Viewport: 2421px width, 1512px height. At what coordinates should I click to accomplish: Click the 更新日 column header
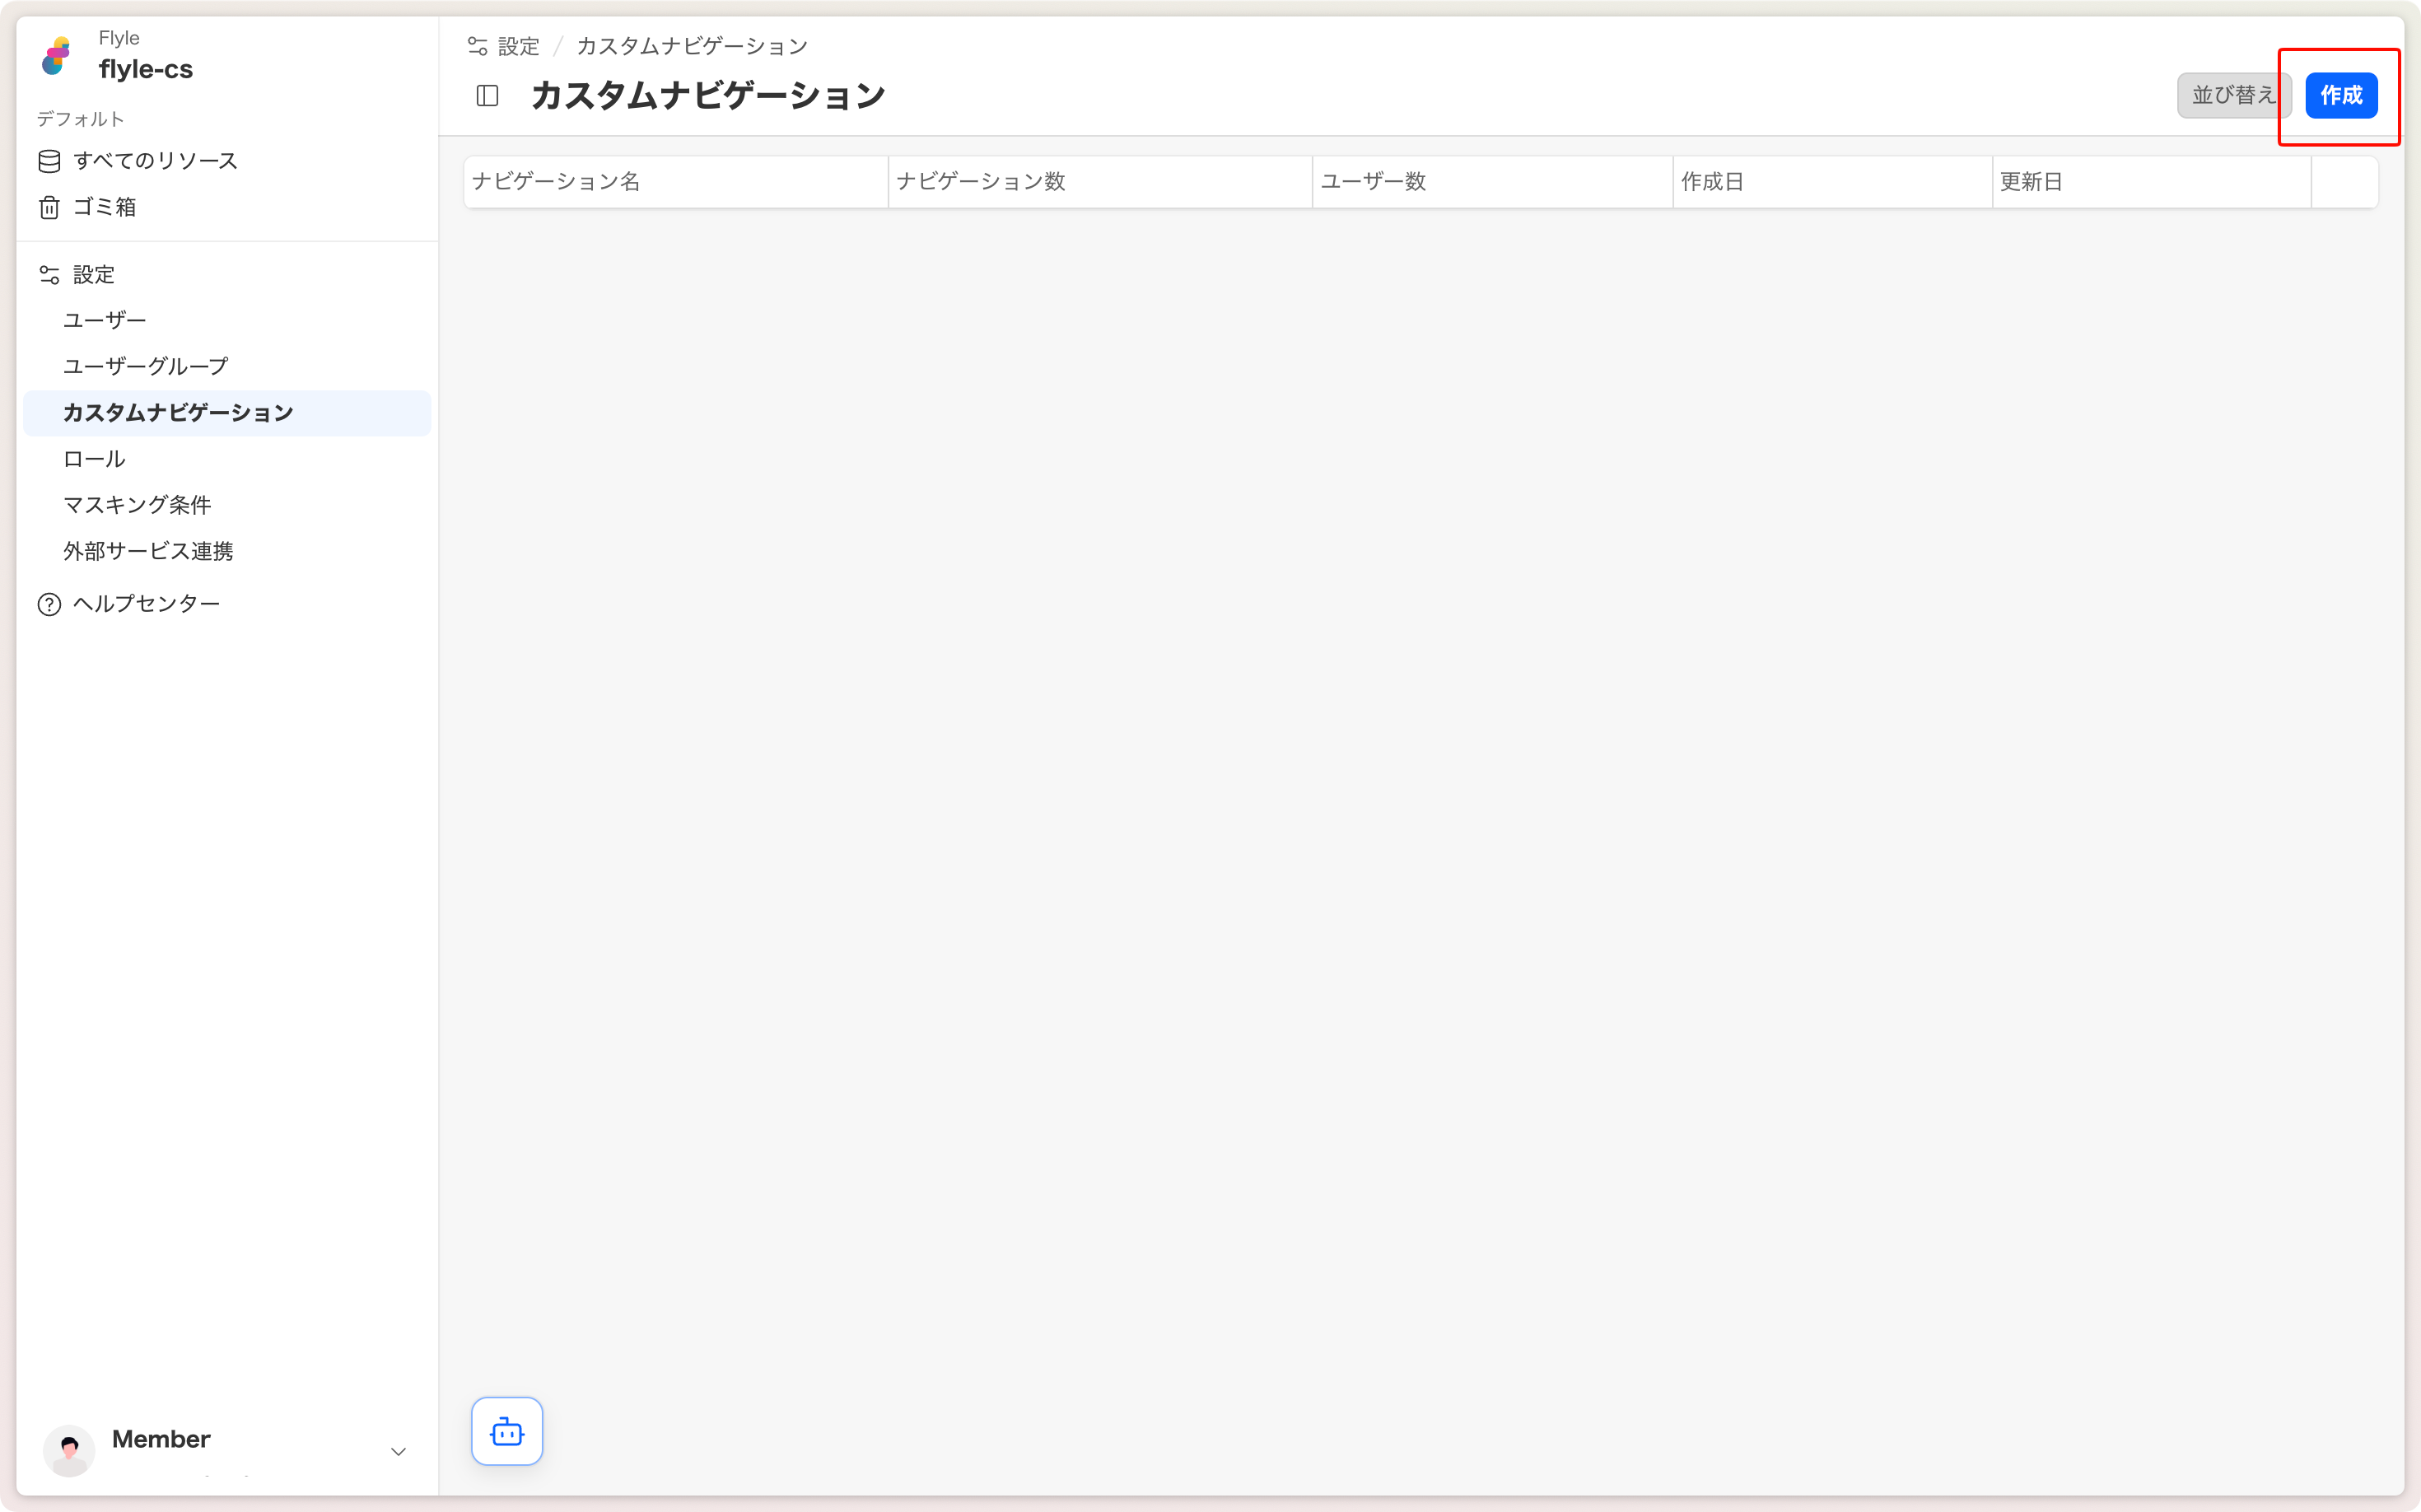2030,182
